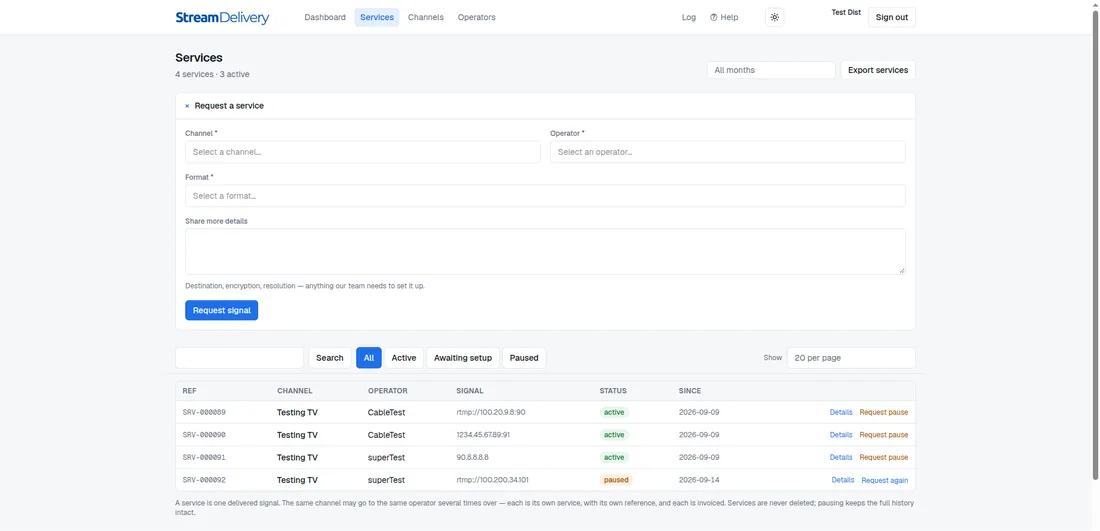Click the paused status badge
This screenshot has width=1100, height=531.
(x=617, y=480)
